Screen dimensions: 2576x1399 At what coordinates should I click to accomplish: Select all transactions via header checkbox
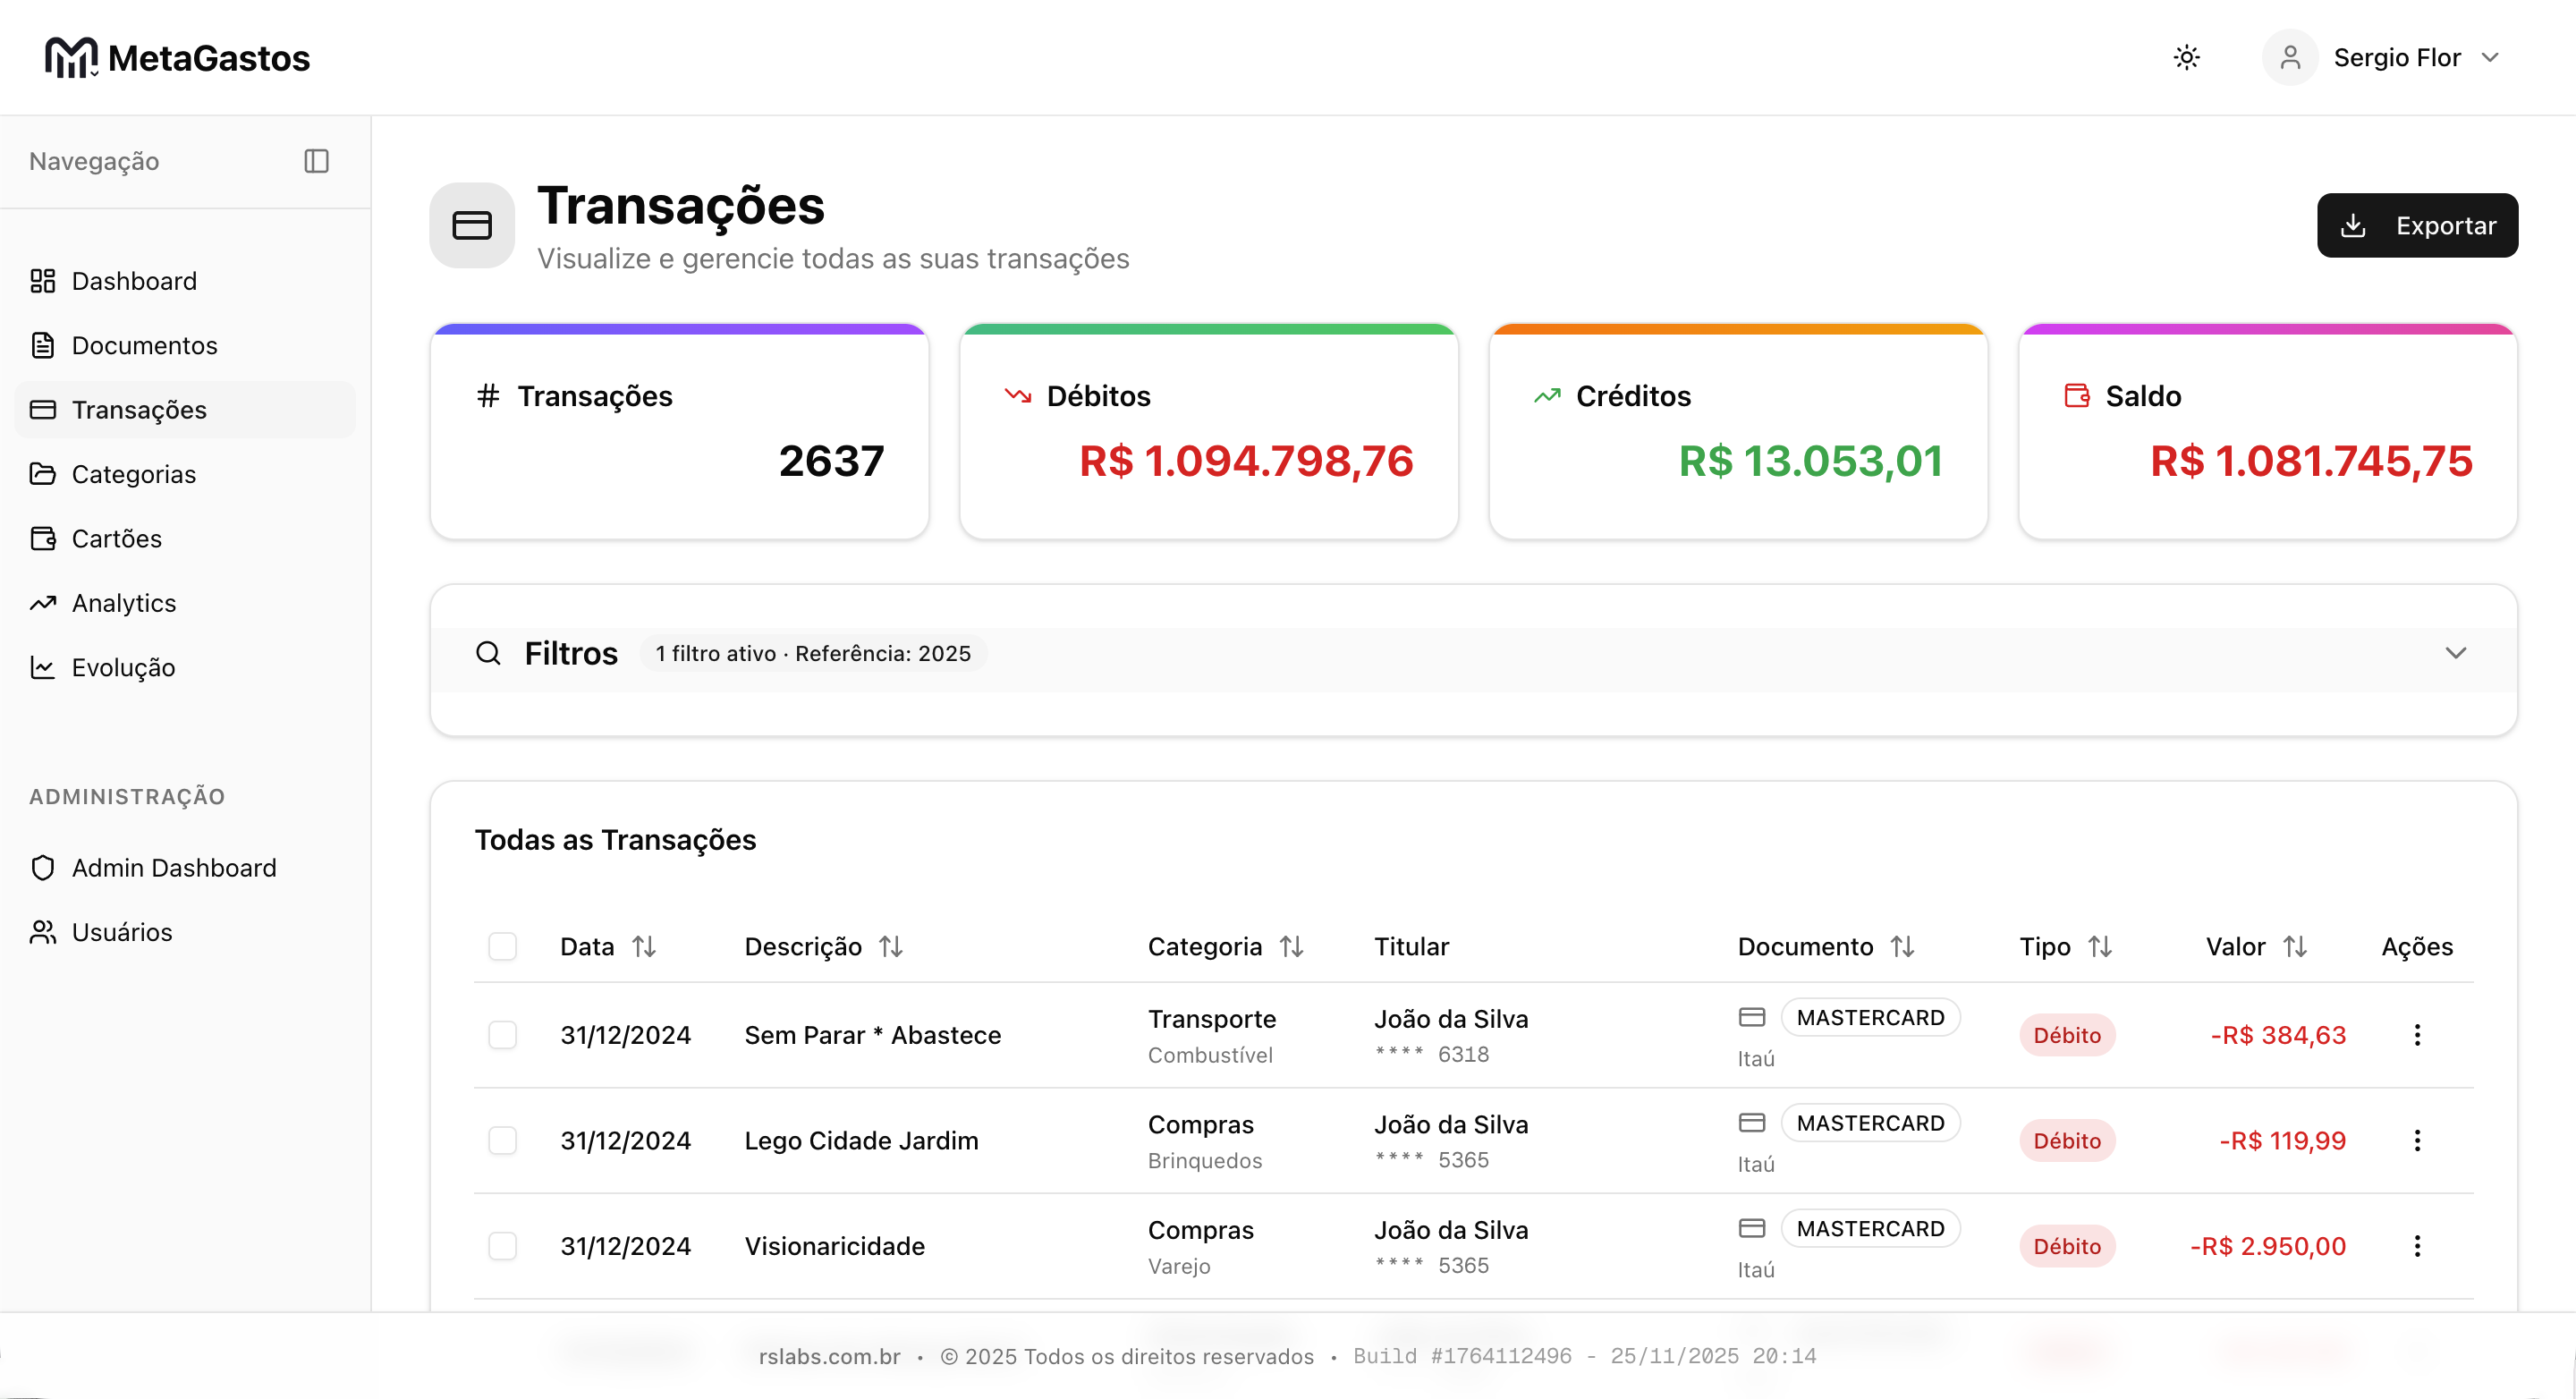tap(503, 946)
